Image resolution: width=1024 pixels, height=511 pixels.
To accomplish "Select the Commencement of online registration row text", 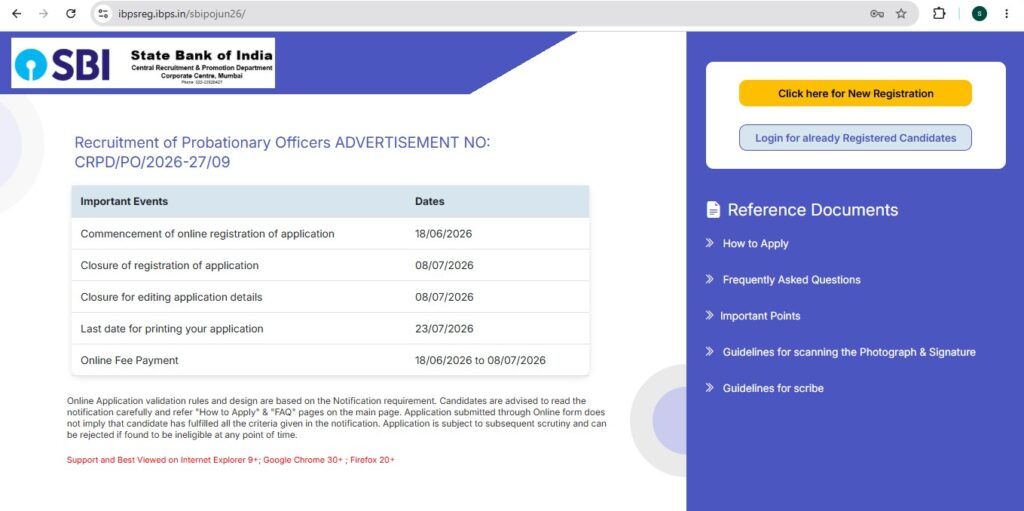I will [208, 233].
